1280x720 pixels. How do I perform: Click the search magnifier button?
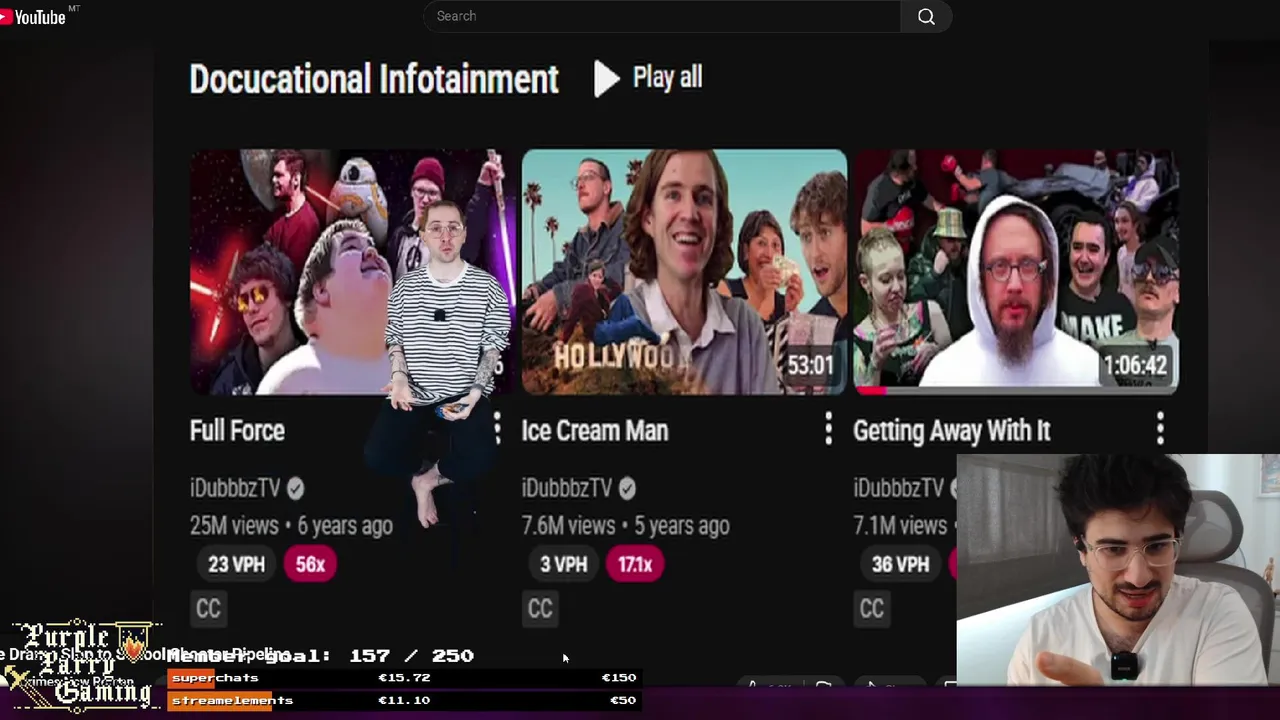coord(926,16)
